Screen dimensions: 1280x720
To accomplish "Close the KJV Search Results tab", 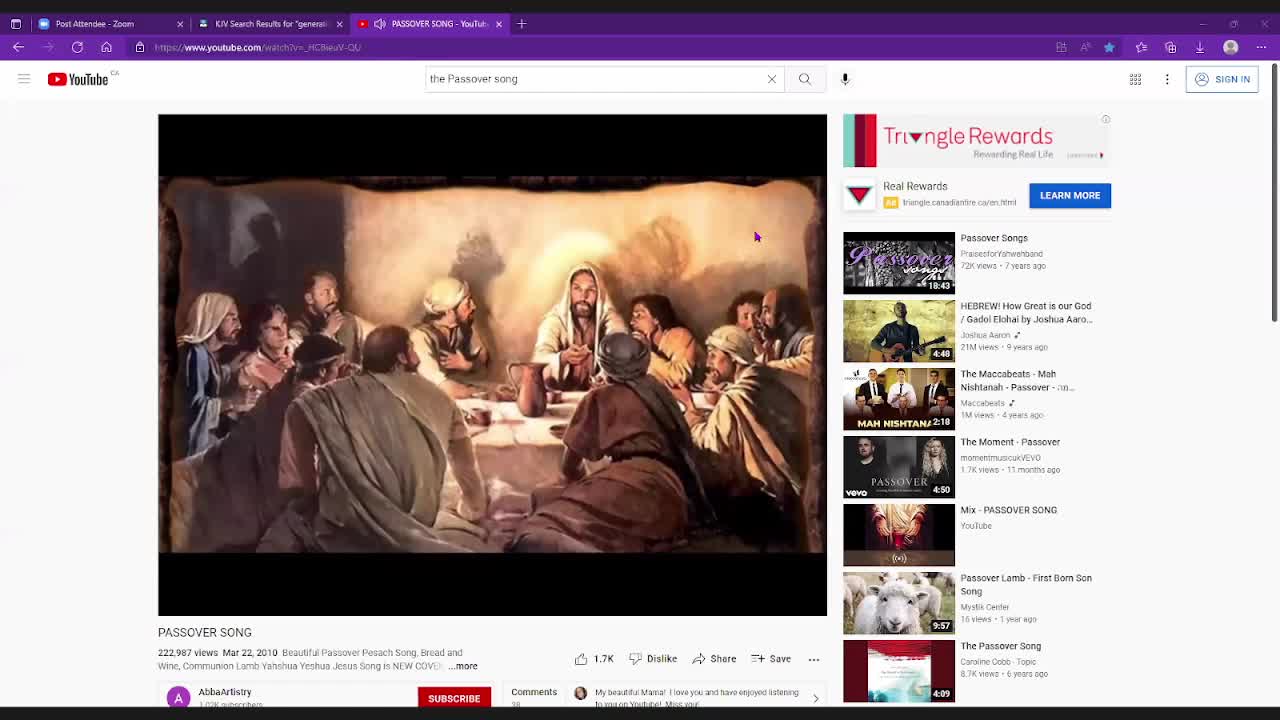I will (339, 23).
